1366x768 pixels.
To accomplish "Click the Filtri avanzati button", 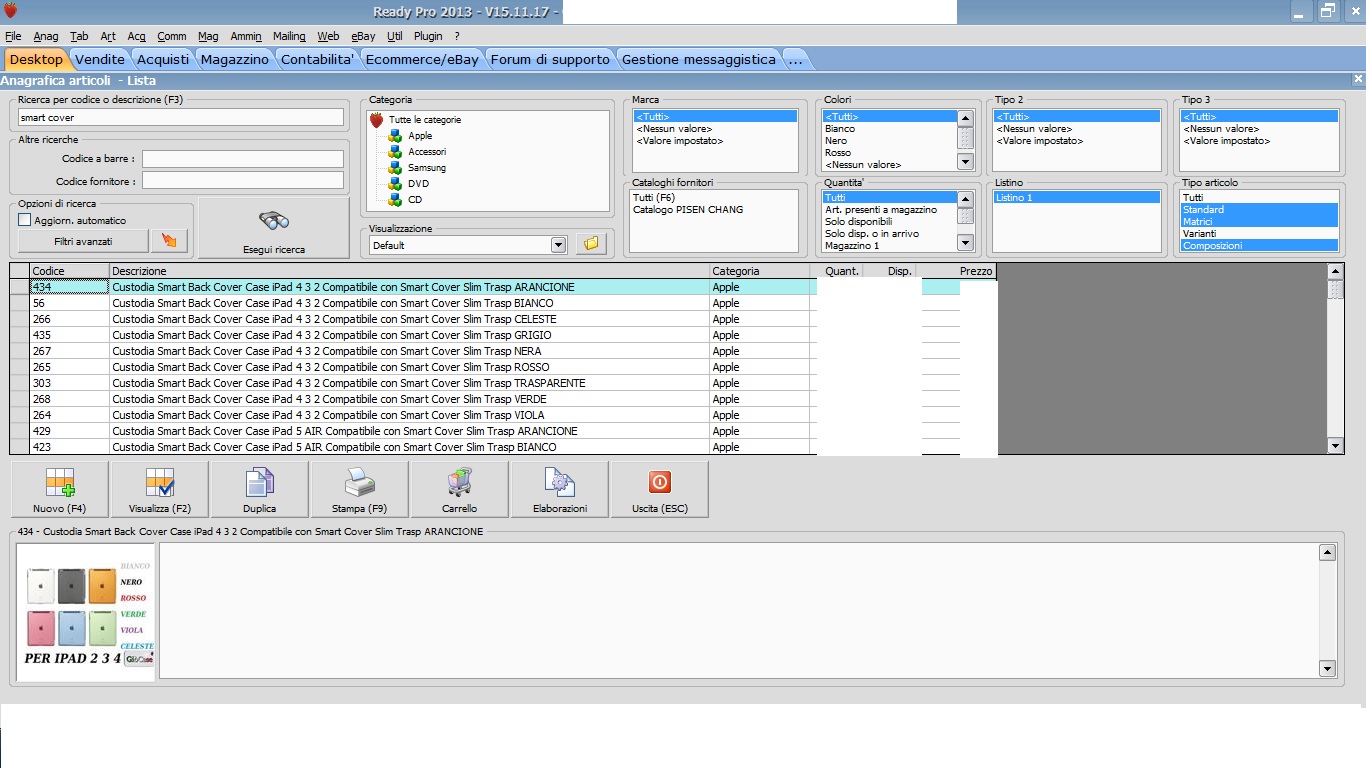I will 83,241.
